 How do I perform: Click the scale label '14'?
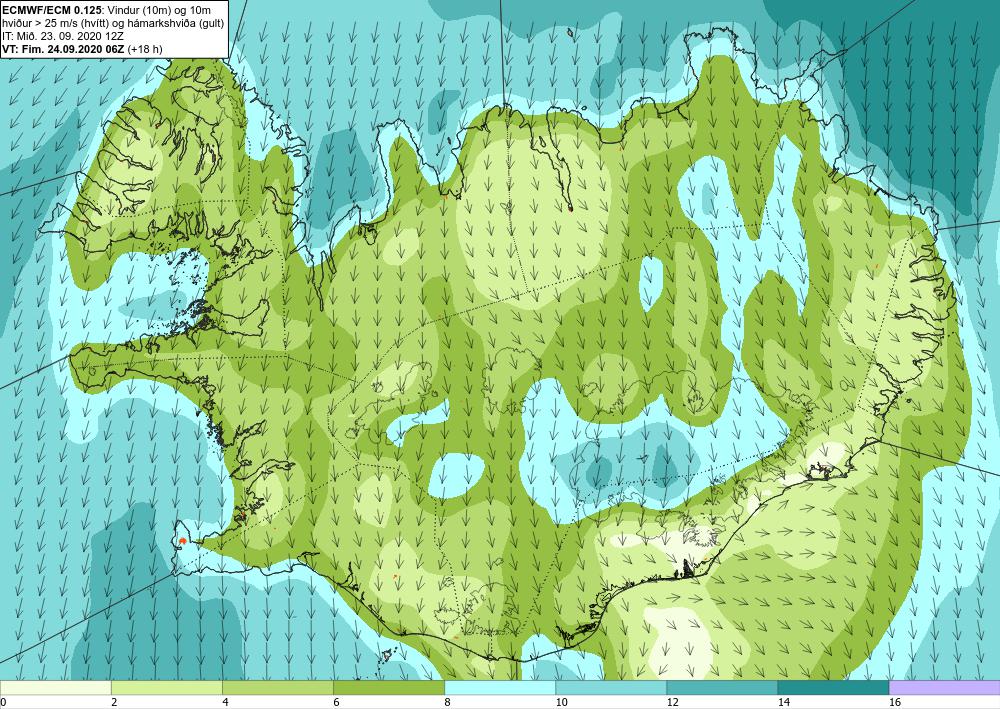click(x=783, y=703)
